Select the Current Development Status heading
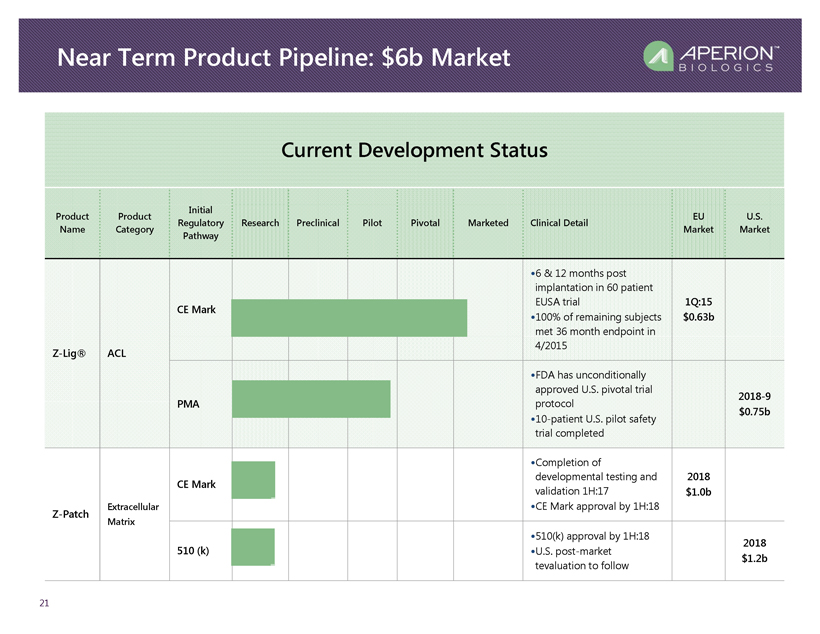The image size is (820, 634). [414, 151]
